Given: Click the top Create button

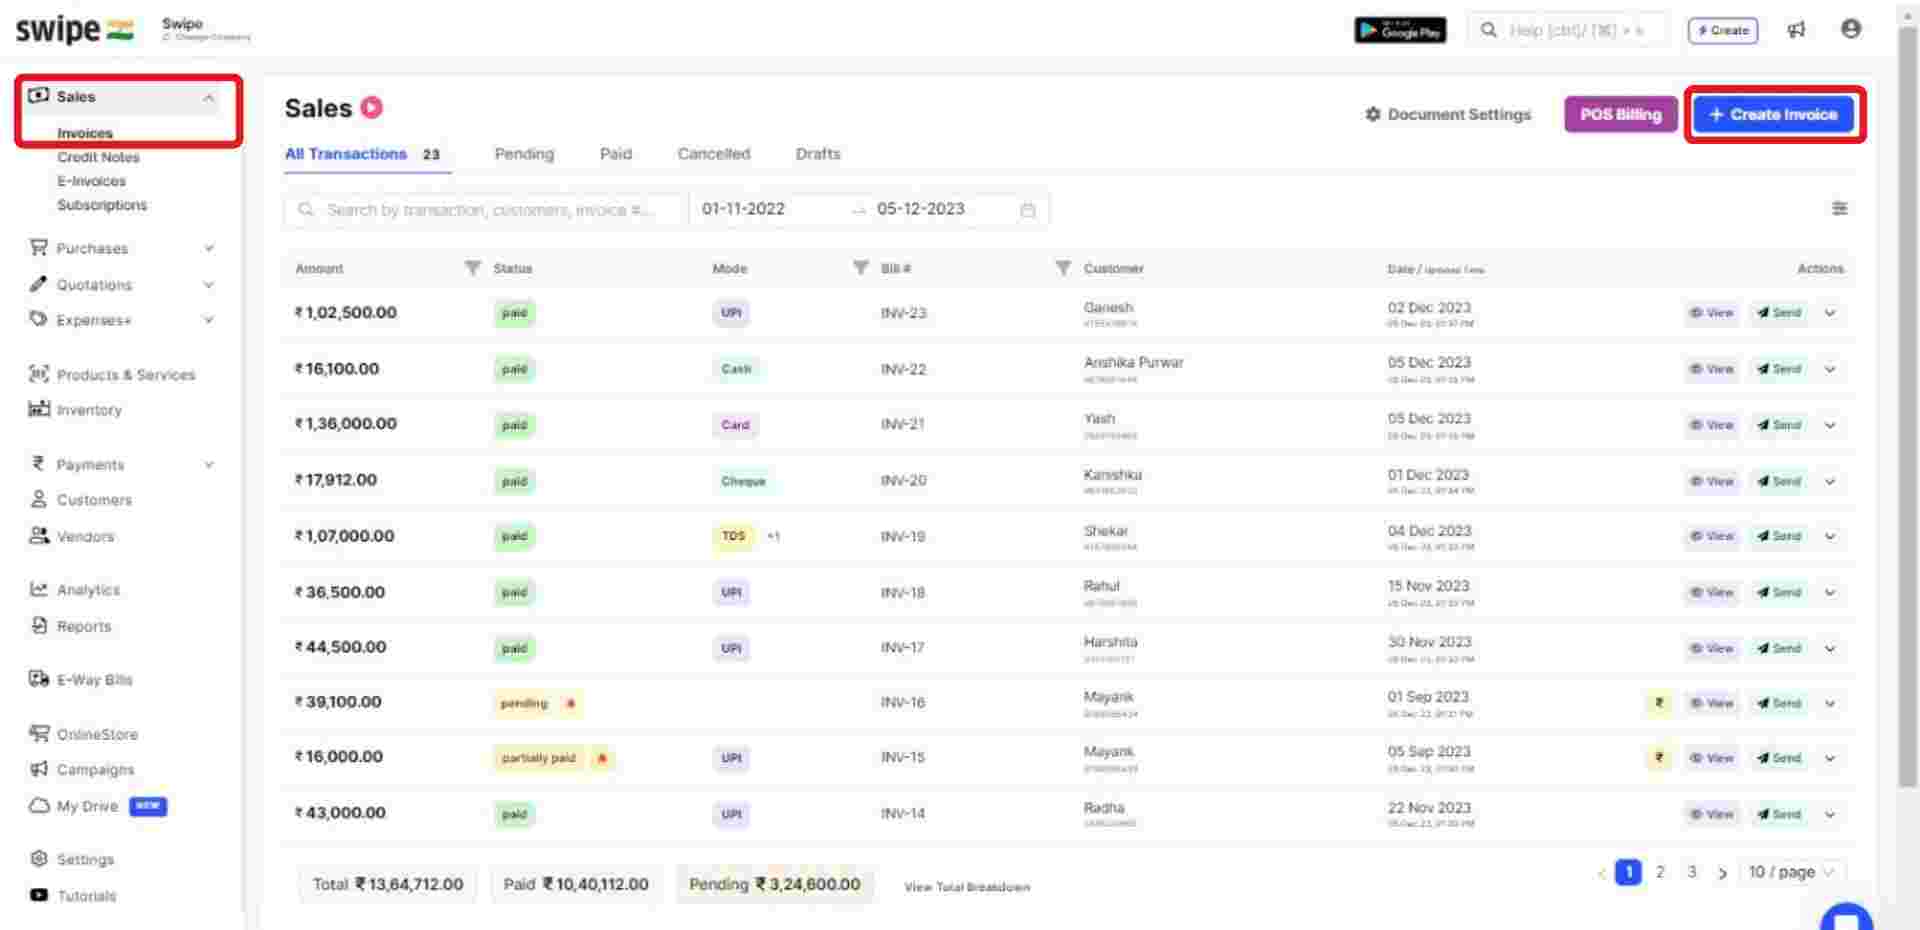Looking at the screenshot, I should click(1723, 30).
